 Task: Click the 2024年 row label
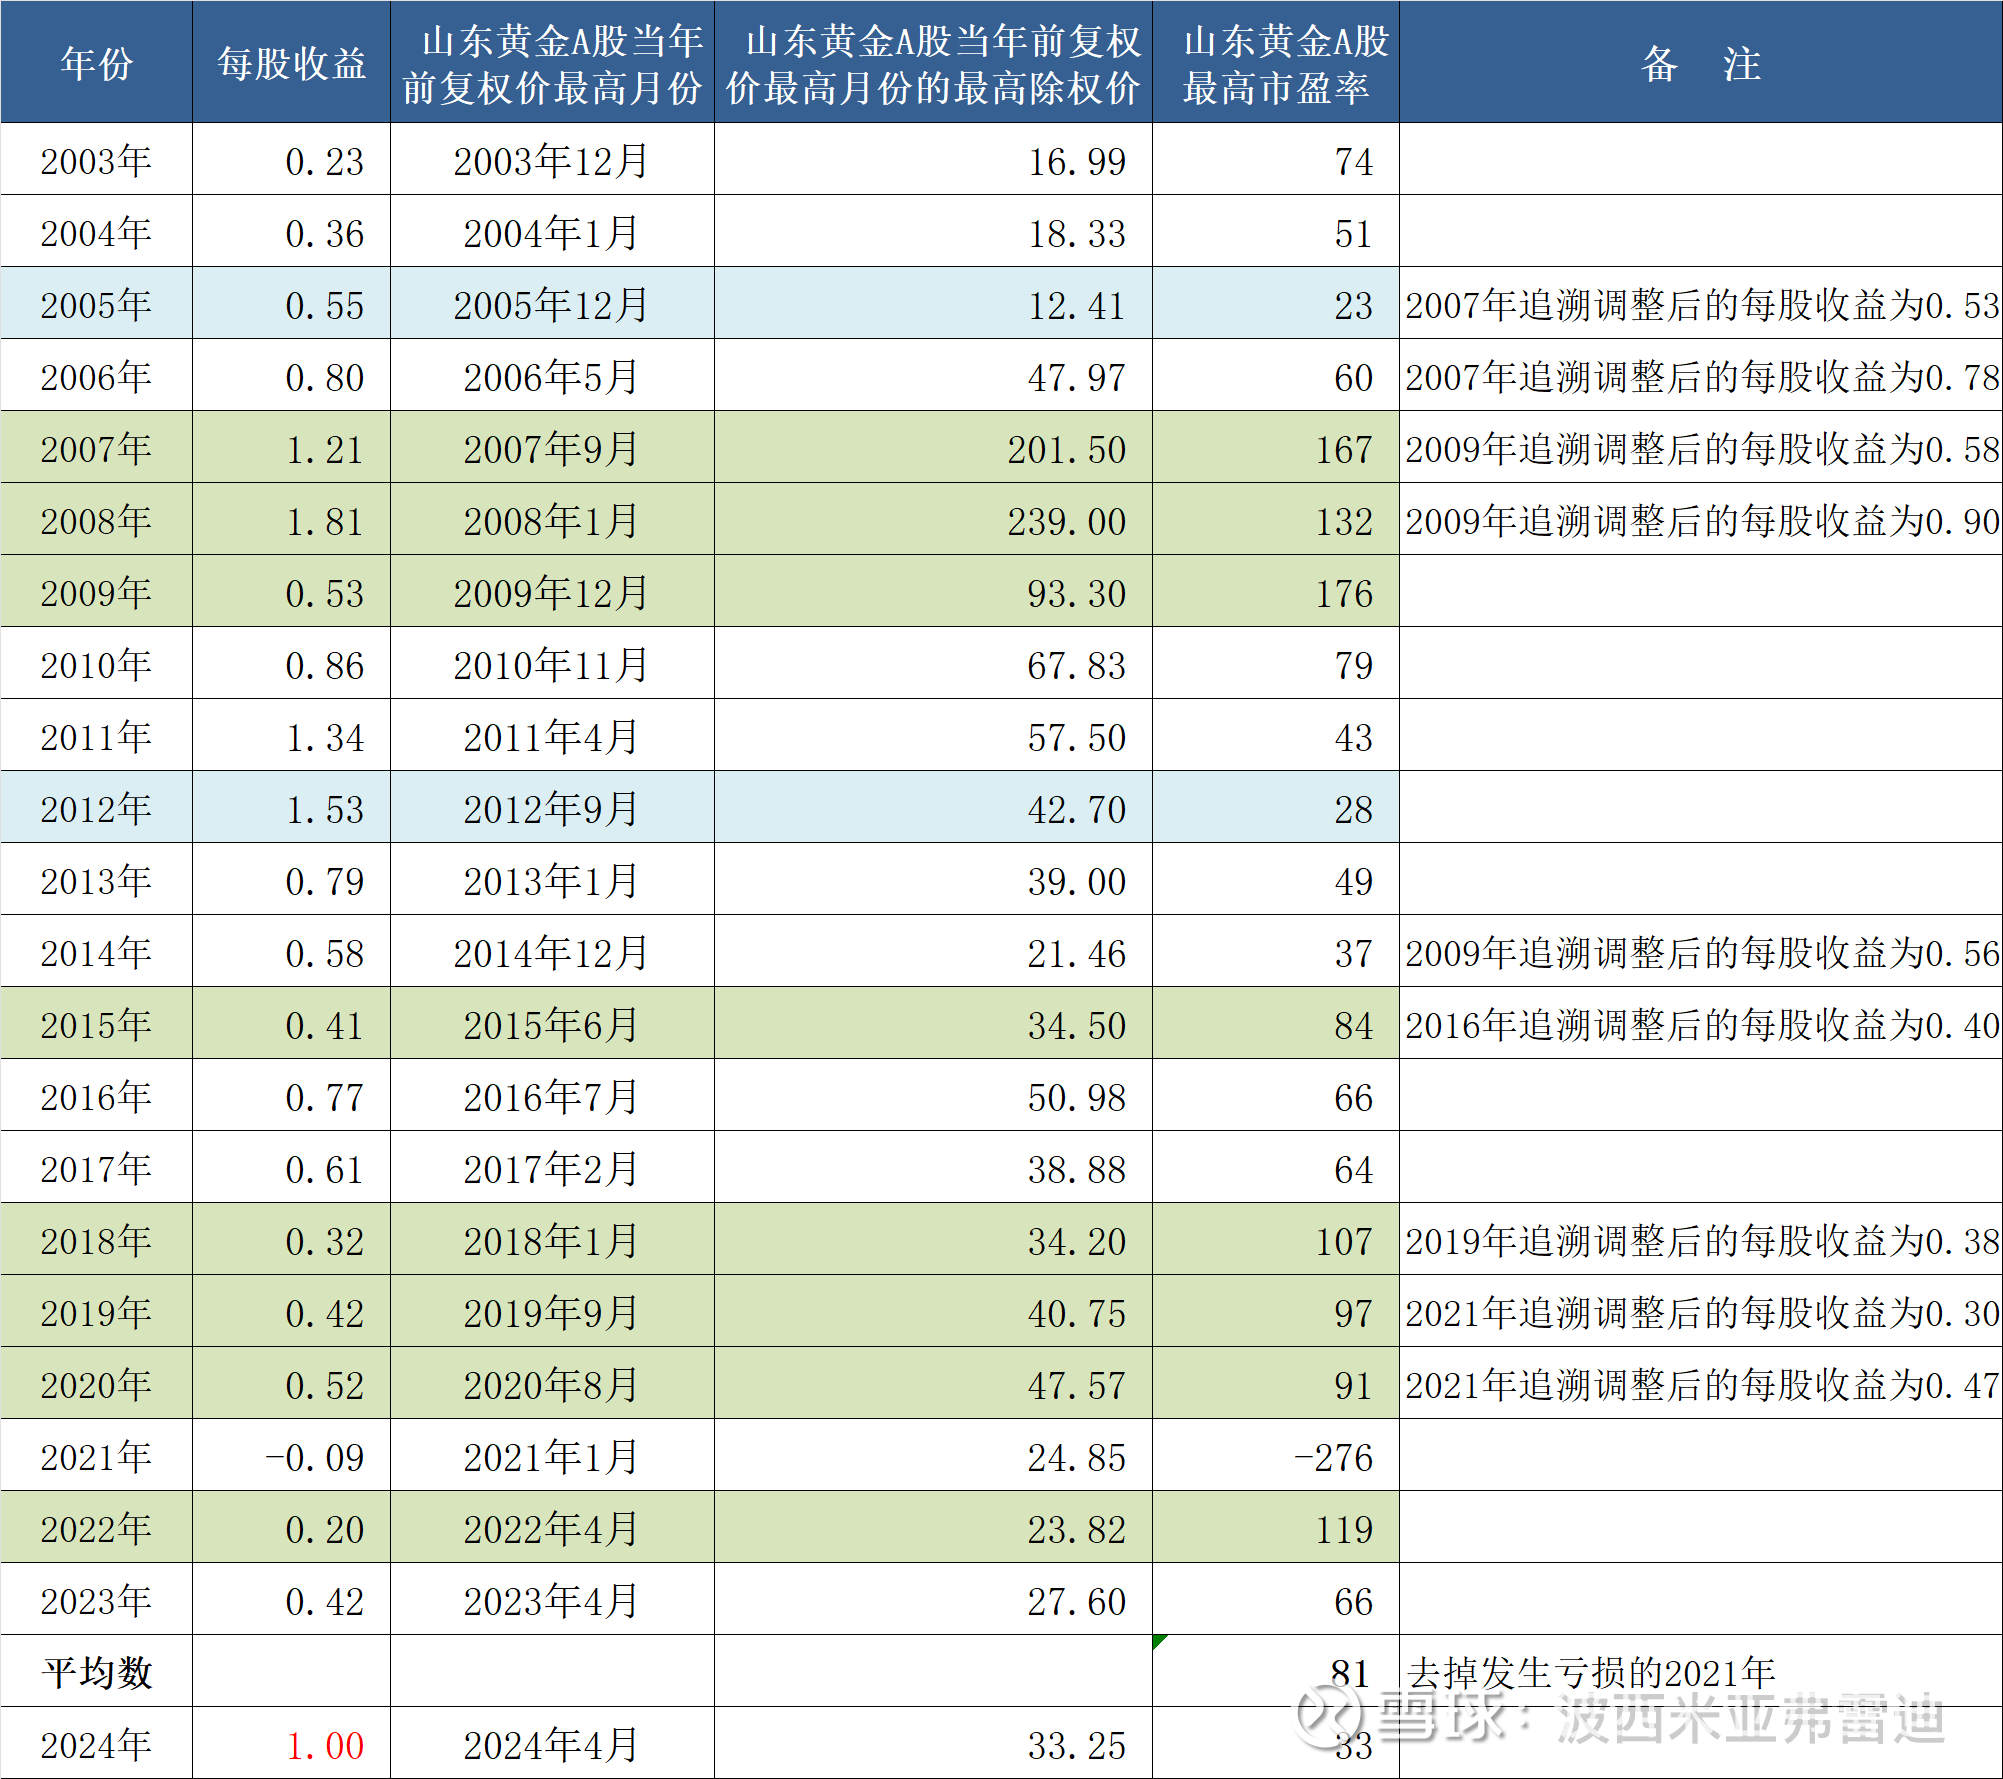97,1744
